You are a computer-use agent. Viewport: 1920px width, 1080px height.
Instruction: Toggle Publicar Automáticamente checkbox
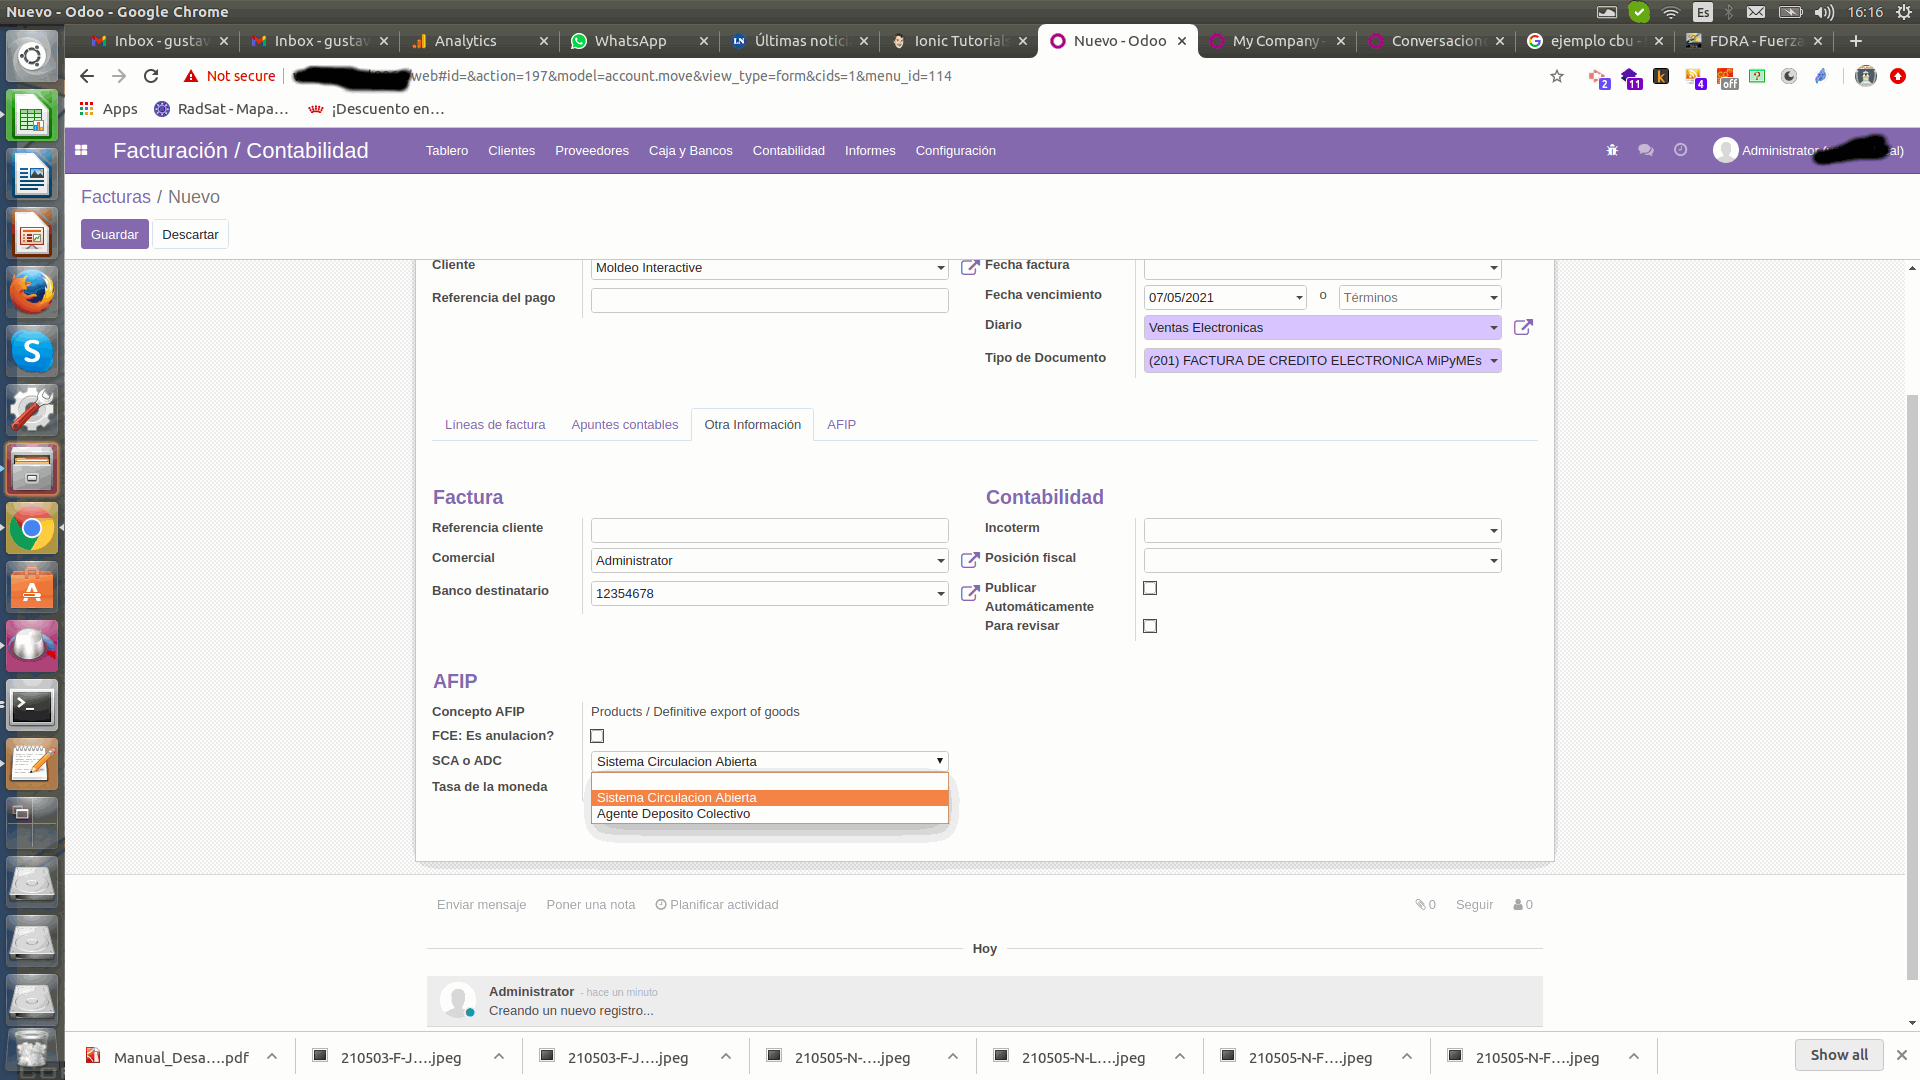[x=1150, y=588]
